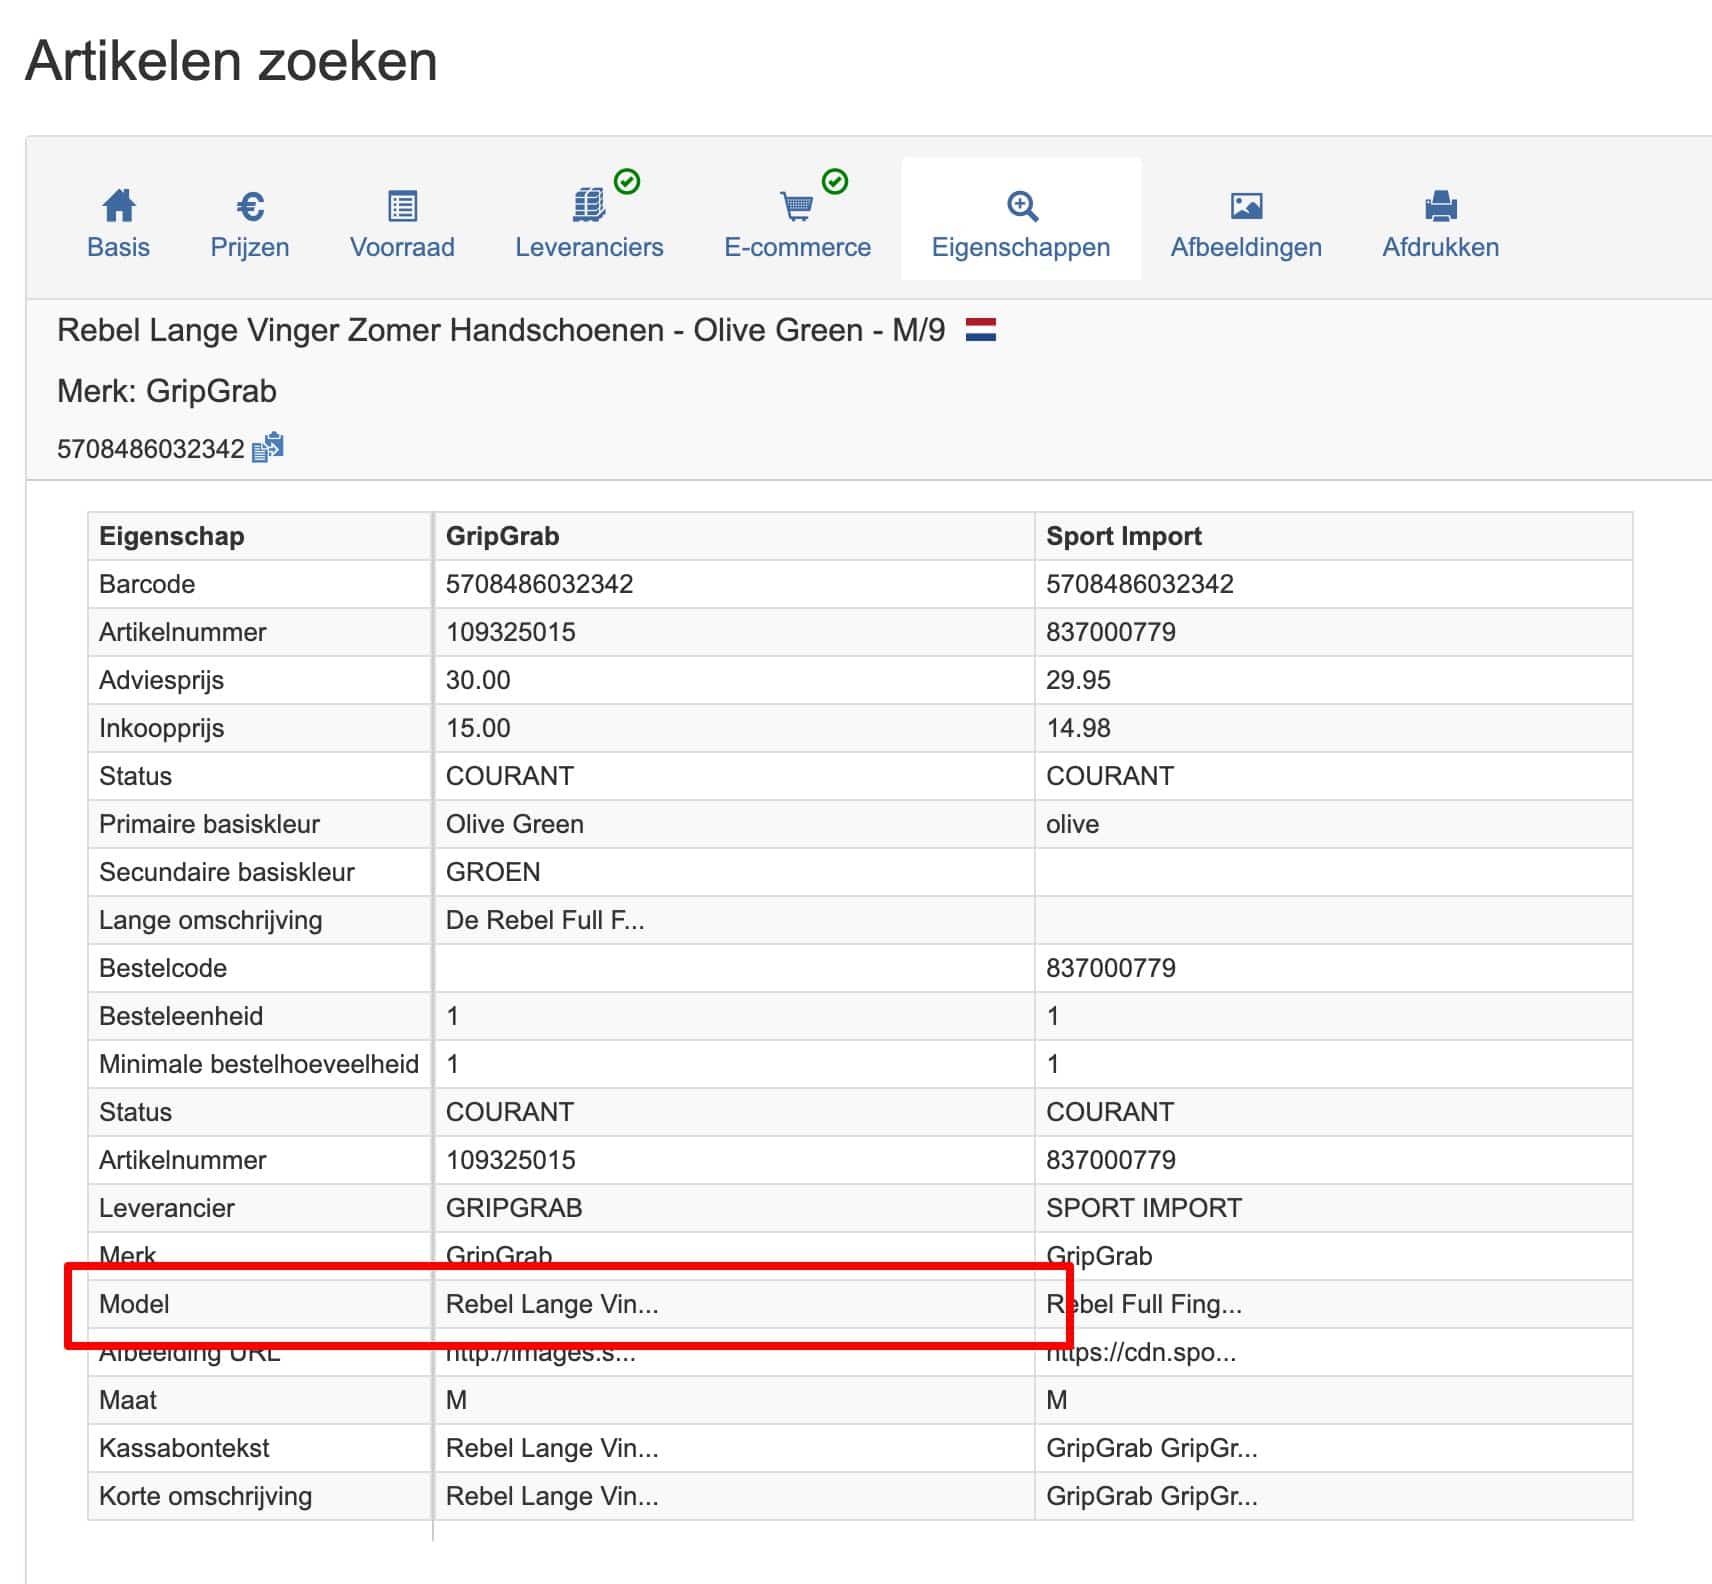Copy barcode with the clipboard icon

pos(268,448)
